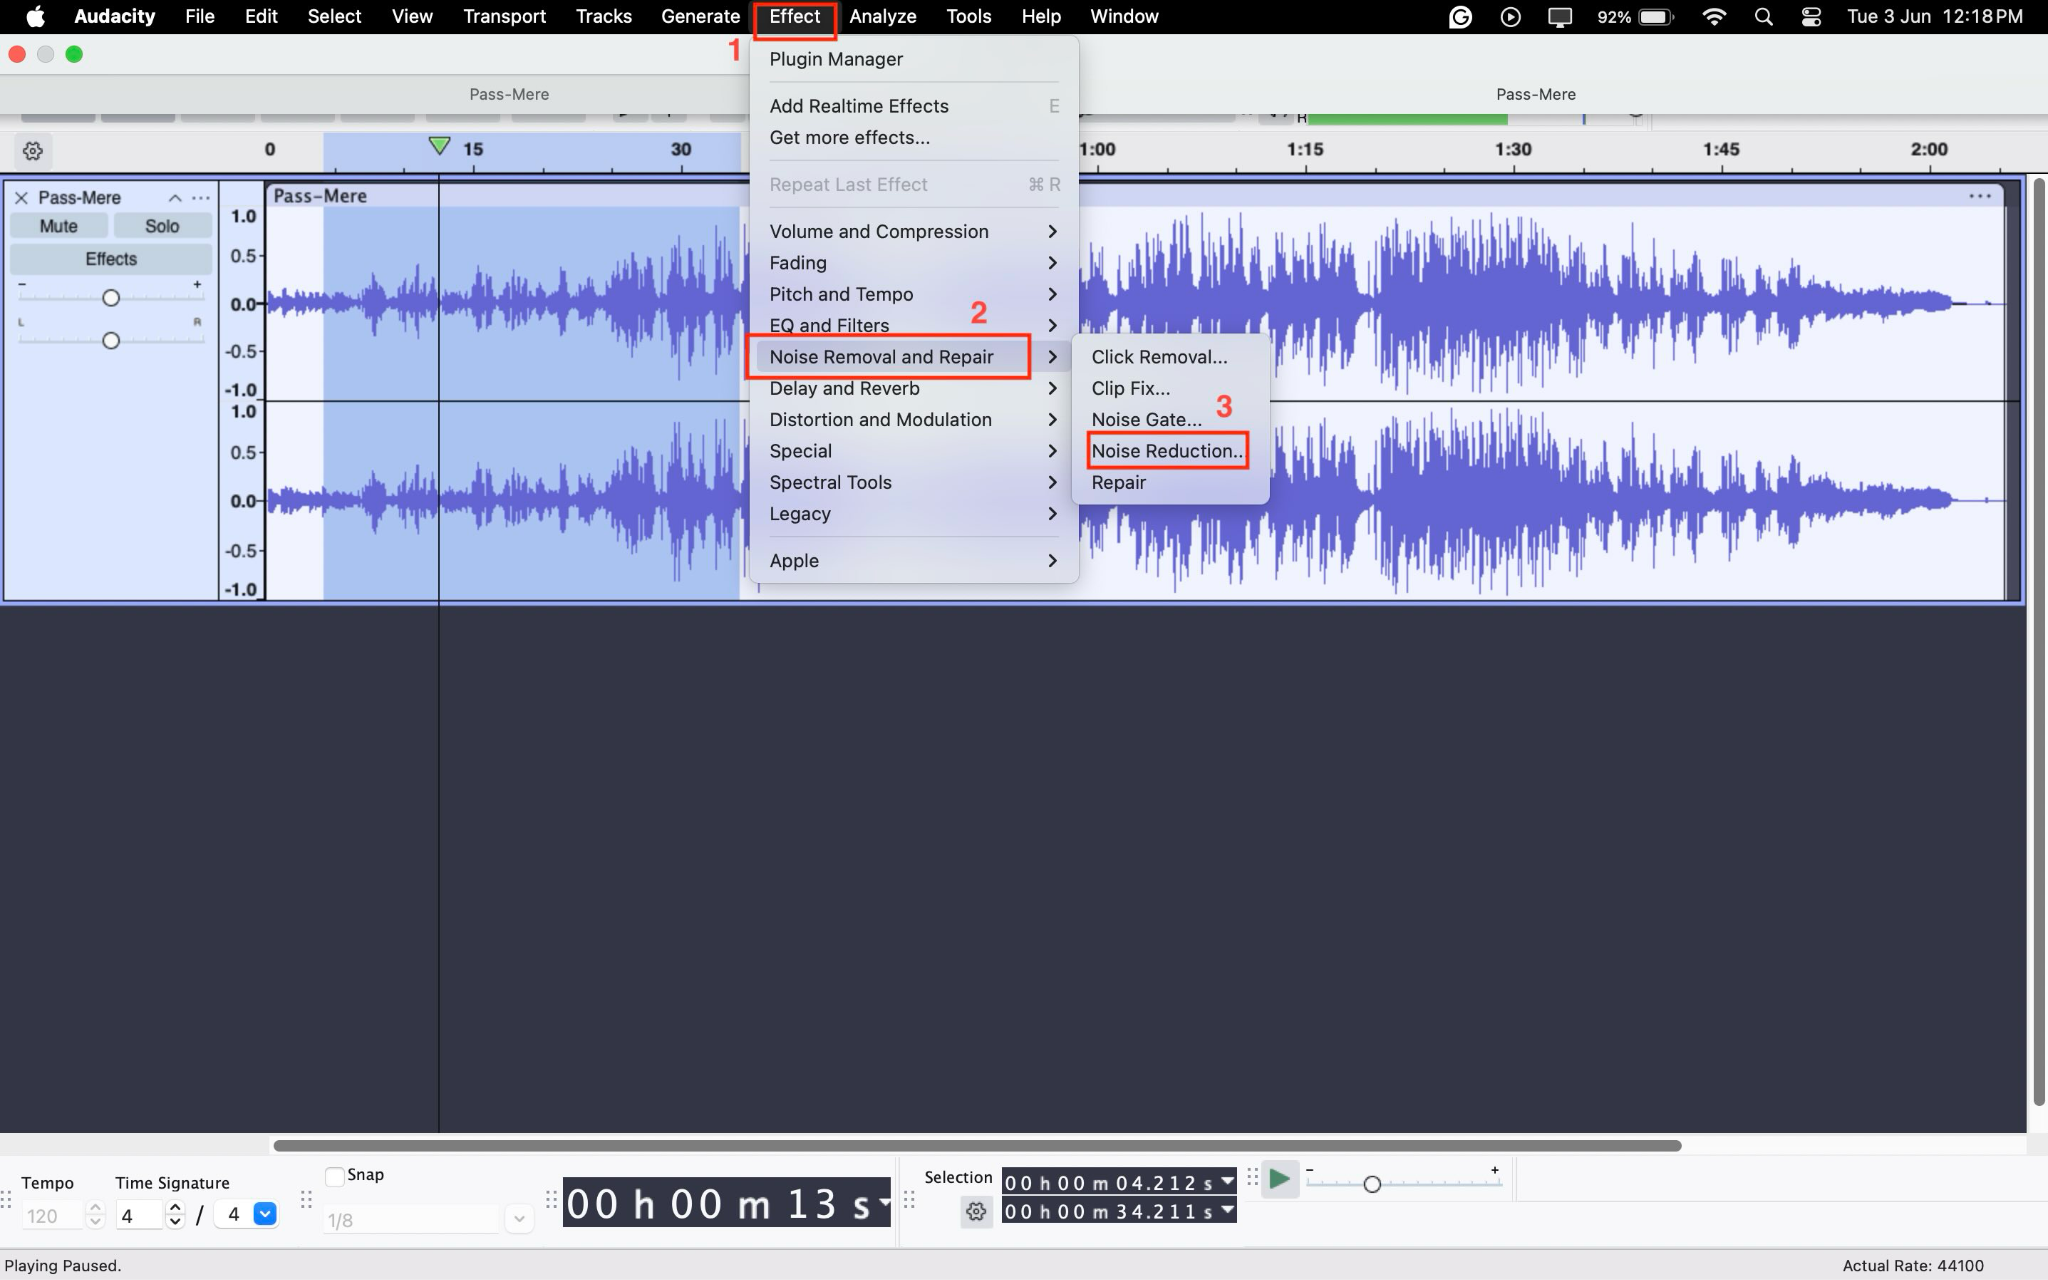Click the toolbar drag handle beside Tempo
Viewport: 2048px width, 1280px height.
(x=7, y=1199)
